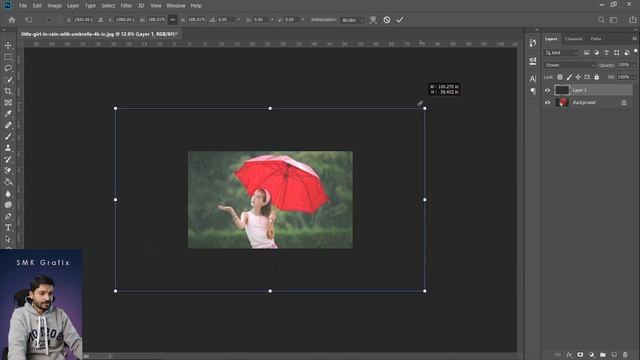Open the Image menu

[54, 6]
